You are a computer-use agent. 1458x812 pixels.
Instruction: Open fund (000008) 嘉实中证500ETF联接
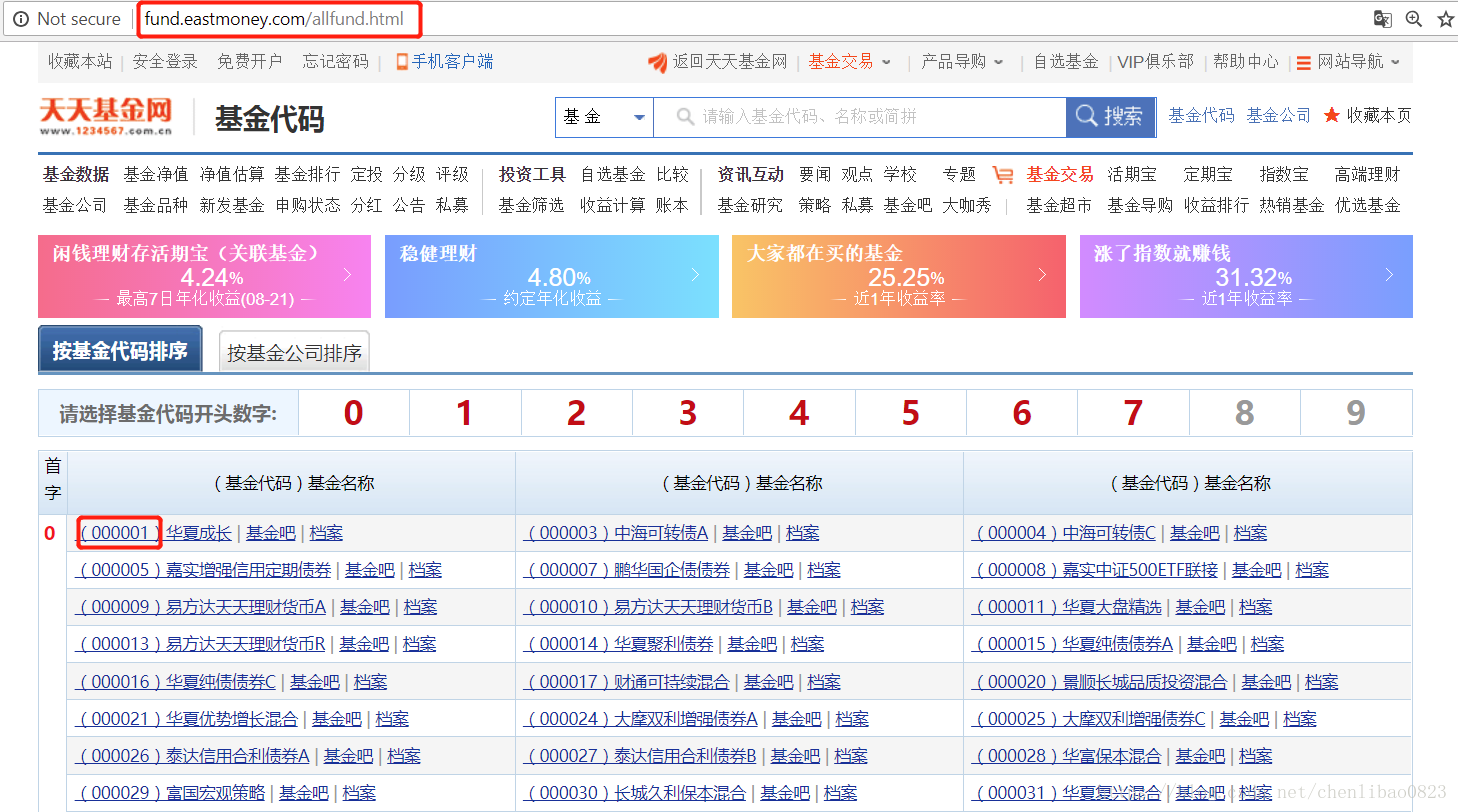1095,570
